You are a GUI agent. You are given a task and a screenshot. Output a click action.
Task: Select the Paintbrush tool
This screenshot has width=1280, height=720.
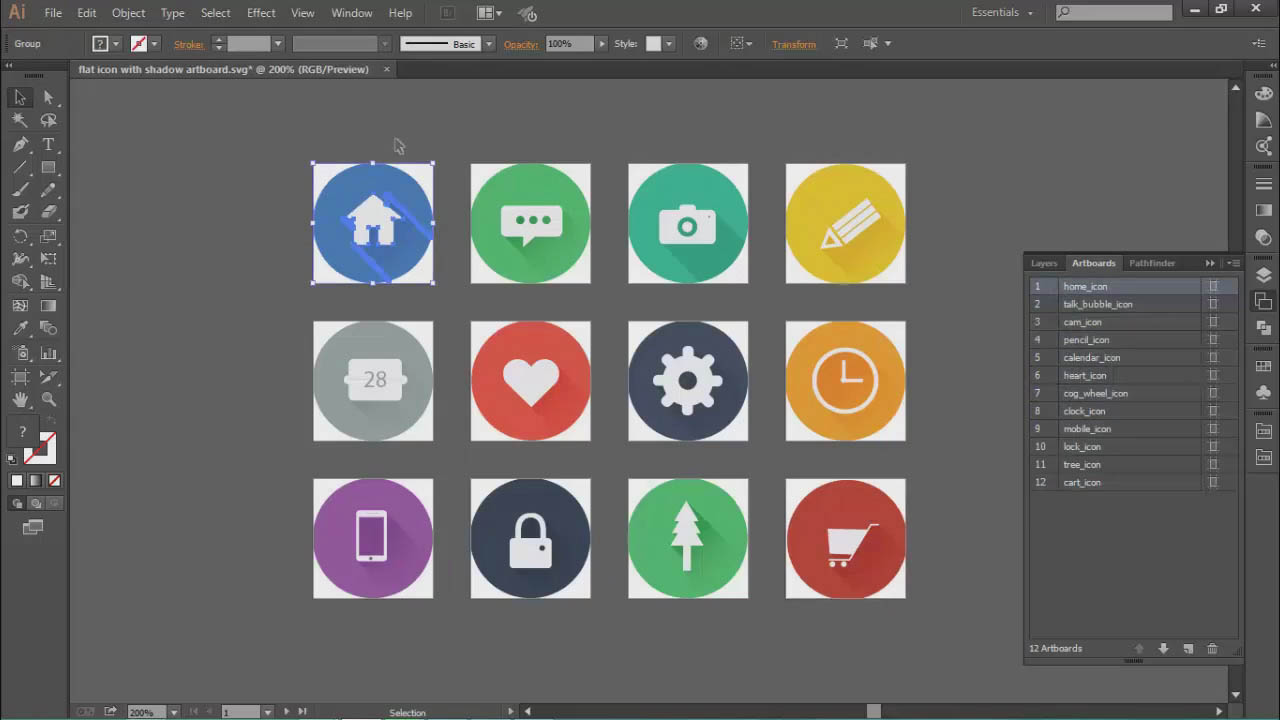(20, 190)
